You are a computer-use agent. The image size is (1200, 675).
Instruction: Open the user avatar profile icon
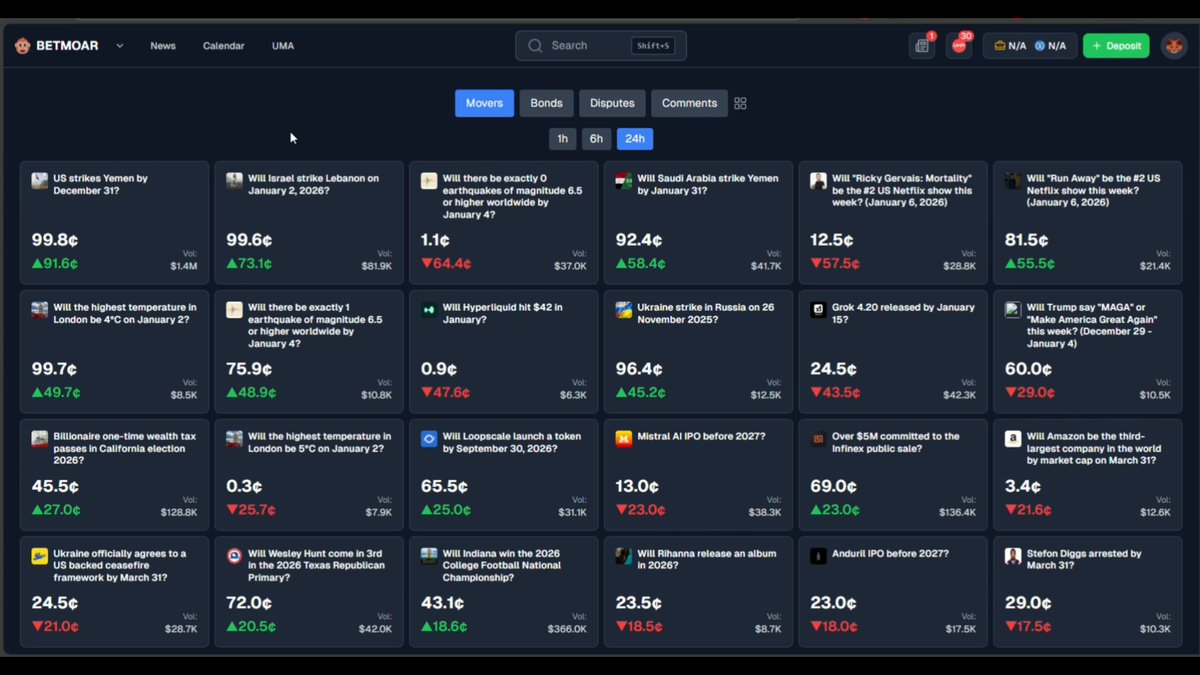point(1174,46)
